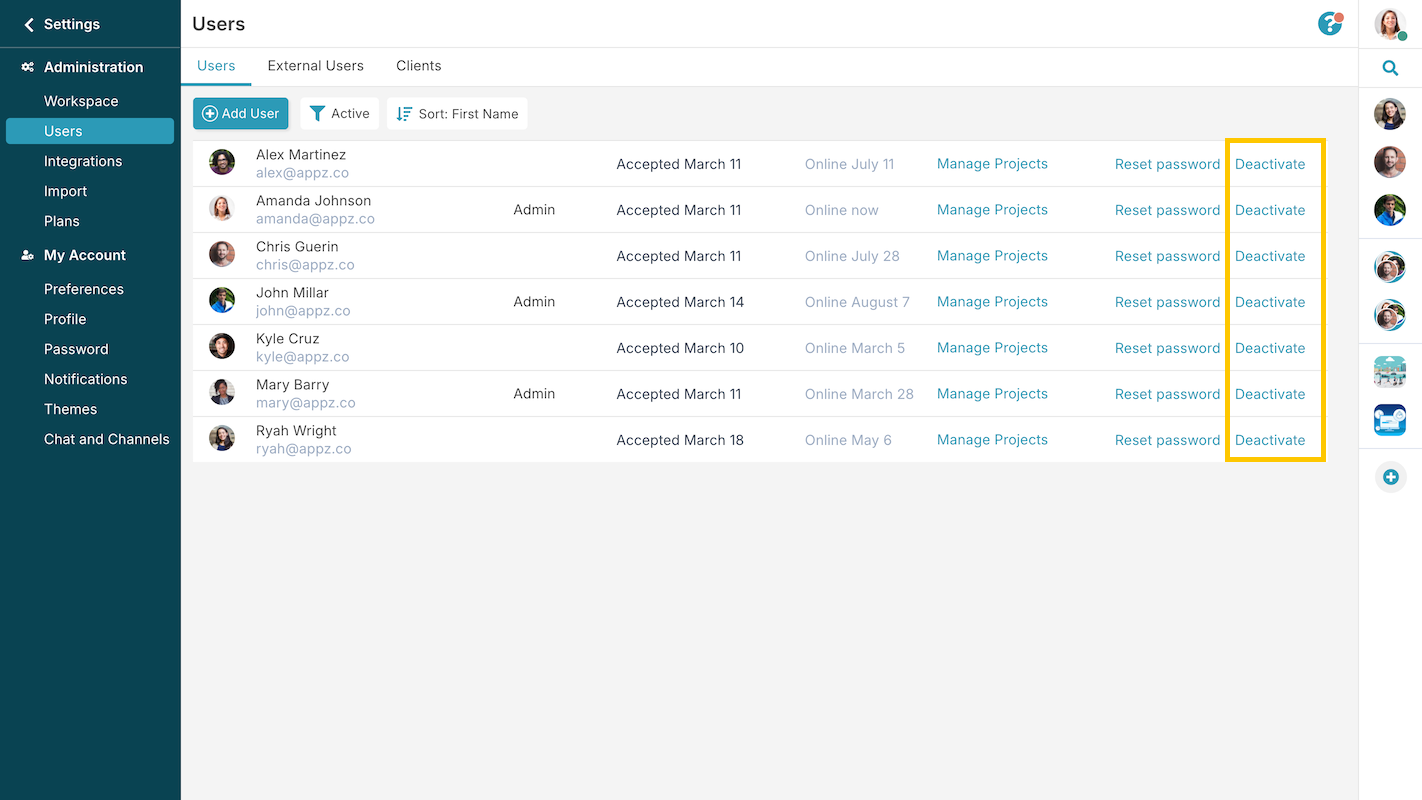1422x800 pixels.
Task: Click the Administration section heading
Action: [x=93, y=67]
